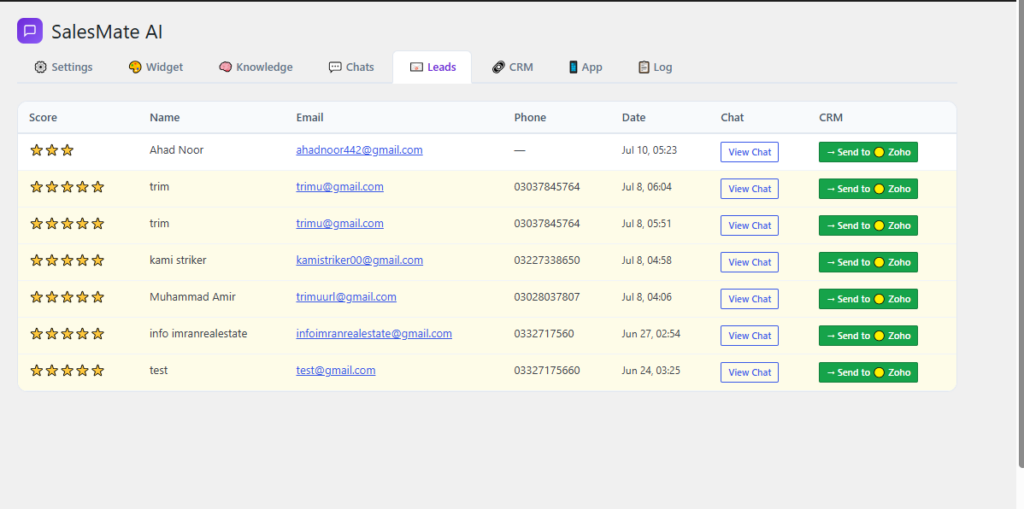Click the SalesMate AI title text
The width and height of the screenshot is (1024, 509).
click(x=107, y=31)
